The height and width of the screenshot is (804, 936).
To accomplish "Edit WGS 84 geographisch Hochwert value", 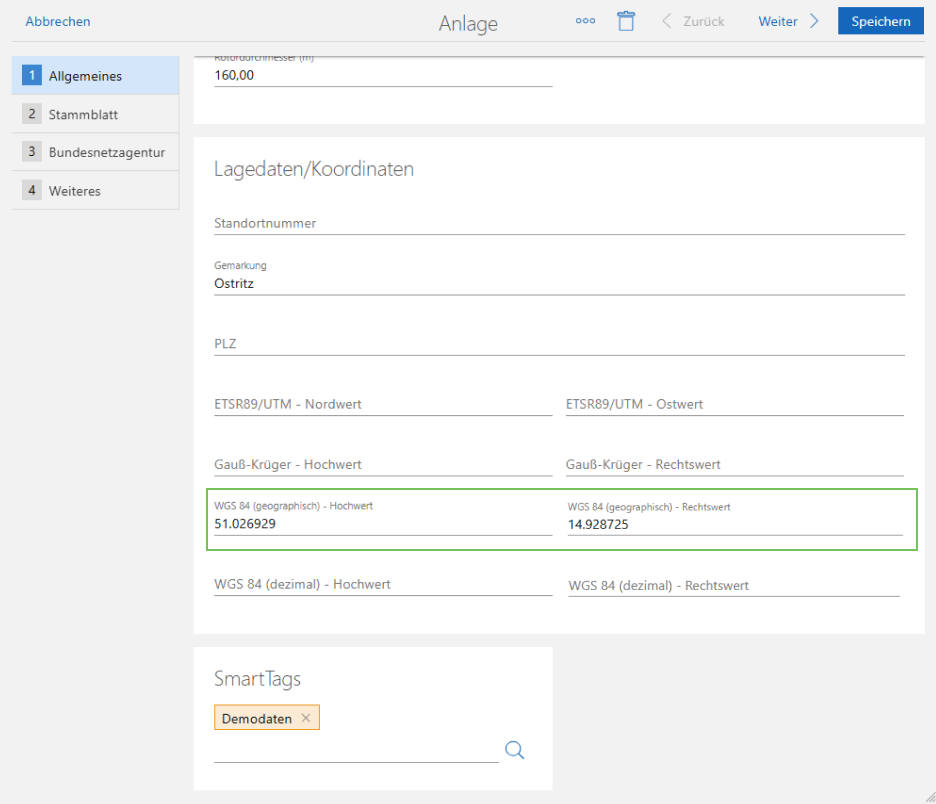I will (382, 523).
